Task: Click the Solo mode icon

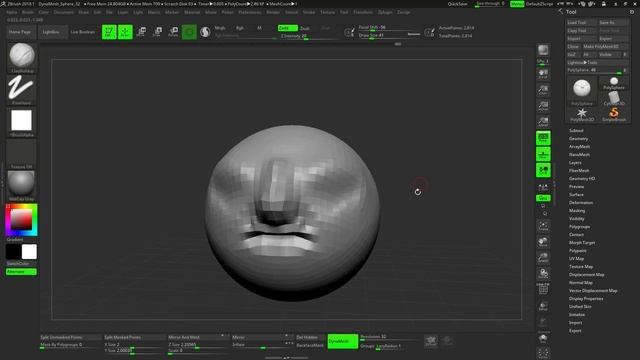Action: click(543, 338)
